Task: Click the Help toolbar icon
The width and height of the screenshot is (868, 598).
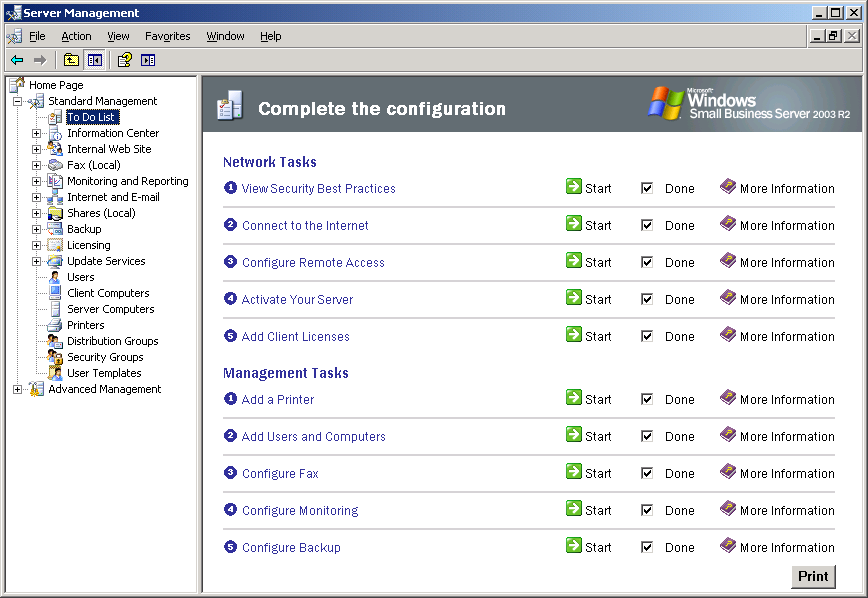Action: tap(125, 60)
